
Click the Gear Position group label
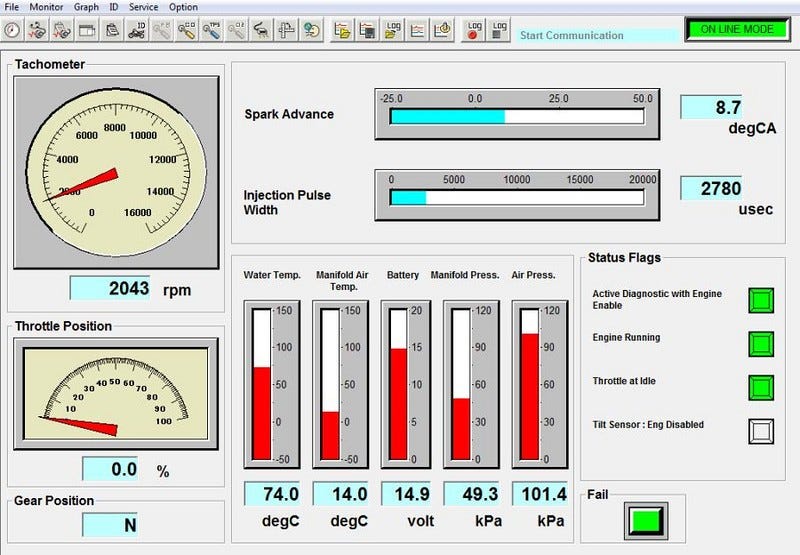(x=54, y=500)
